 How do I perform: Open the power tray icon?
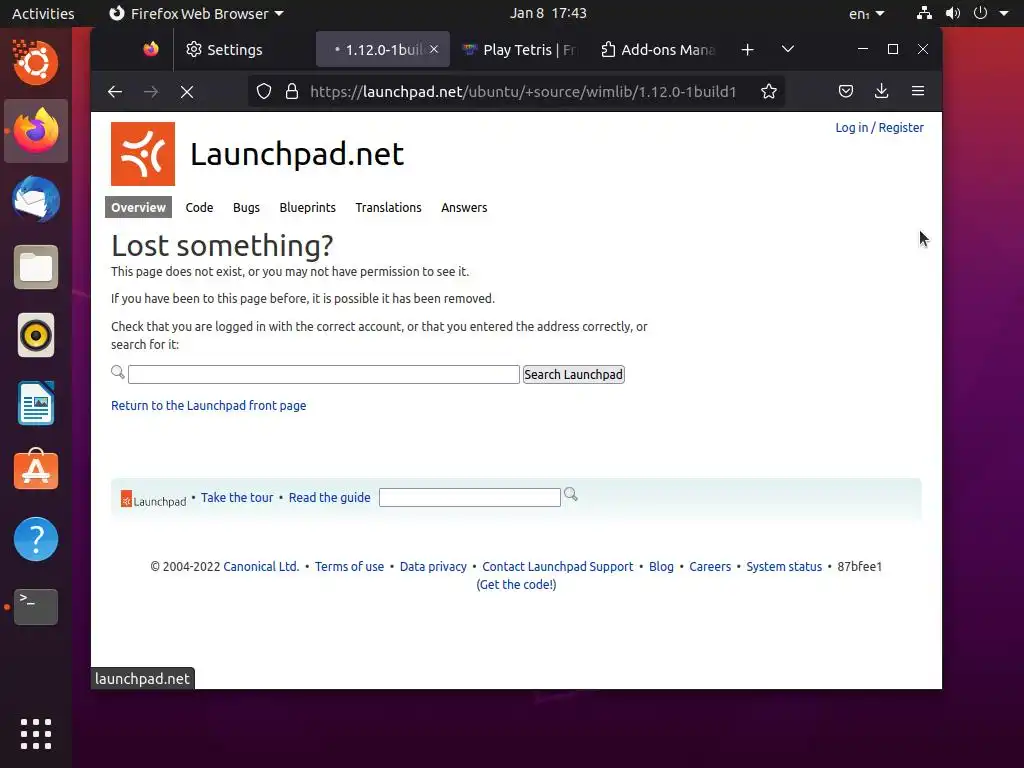click(980, 13)
